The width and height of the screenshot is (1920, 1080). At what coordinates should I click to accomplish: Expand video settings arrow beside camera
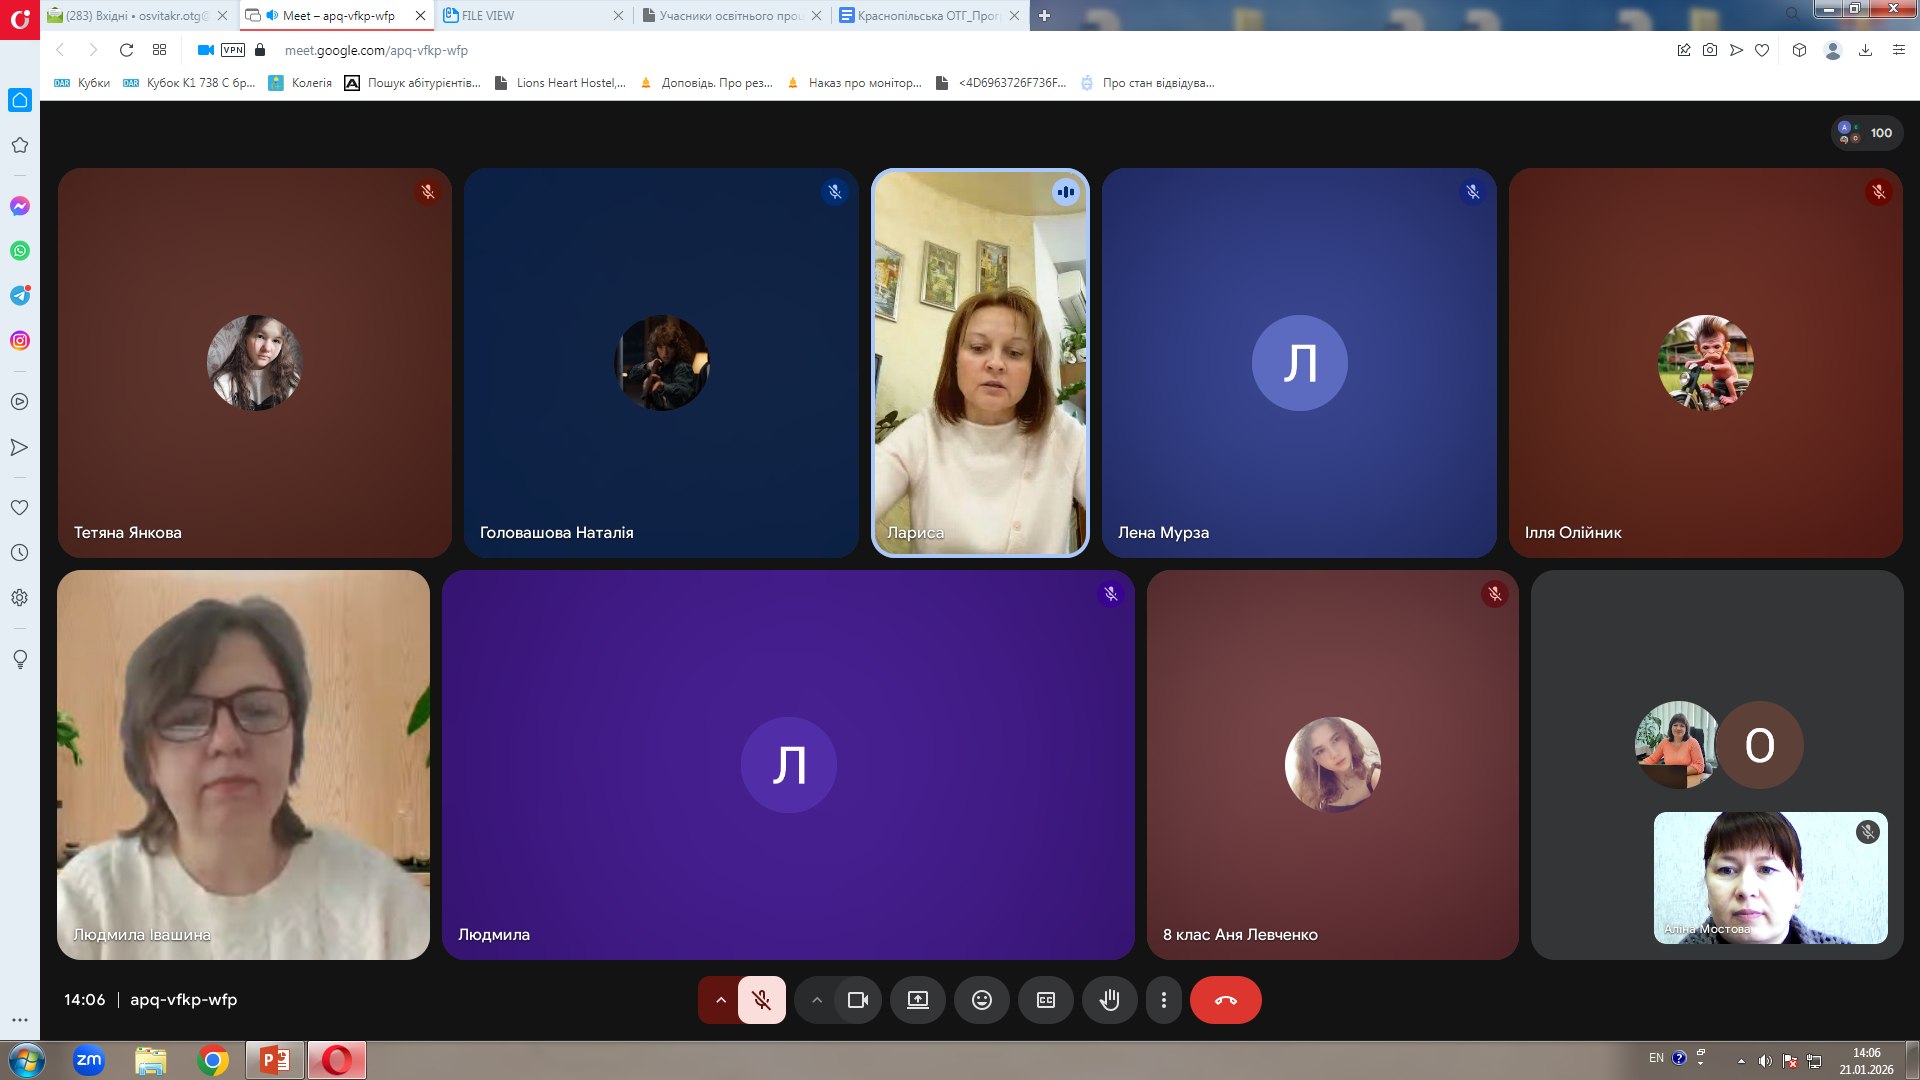(x=816, y=1000)
